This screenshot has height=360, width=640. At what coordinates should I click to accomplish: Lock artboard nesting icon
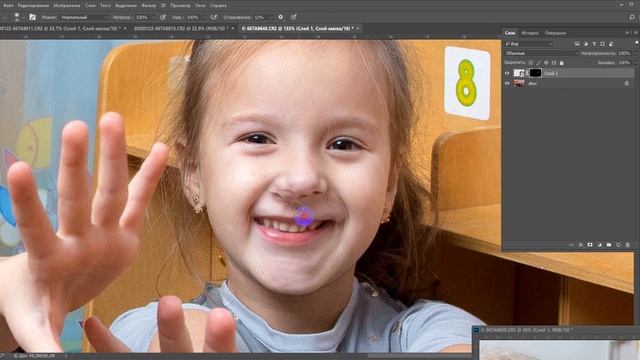tap(554, 63)
